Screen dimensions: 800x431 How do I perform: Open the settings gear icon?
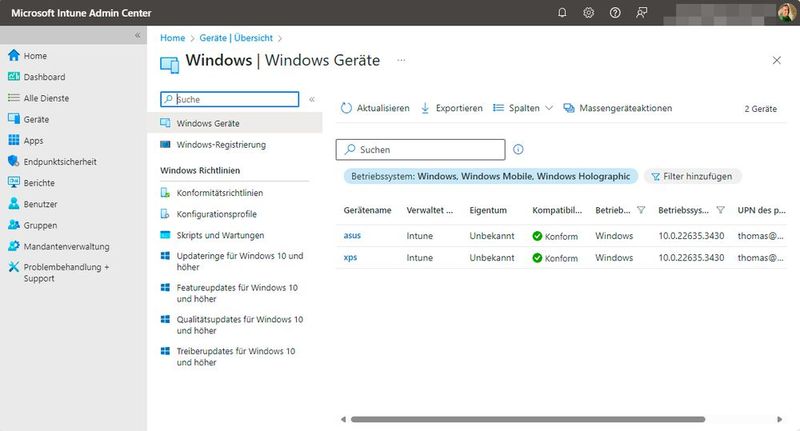click(588, 12)
